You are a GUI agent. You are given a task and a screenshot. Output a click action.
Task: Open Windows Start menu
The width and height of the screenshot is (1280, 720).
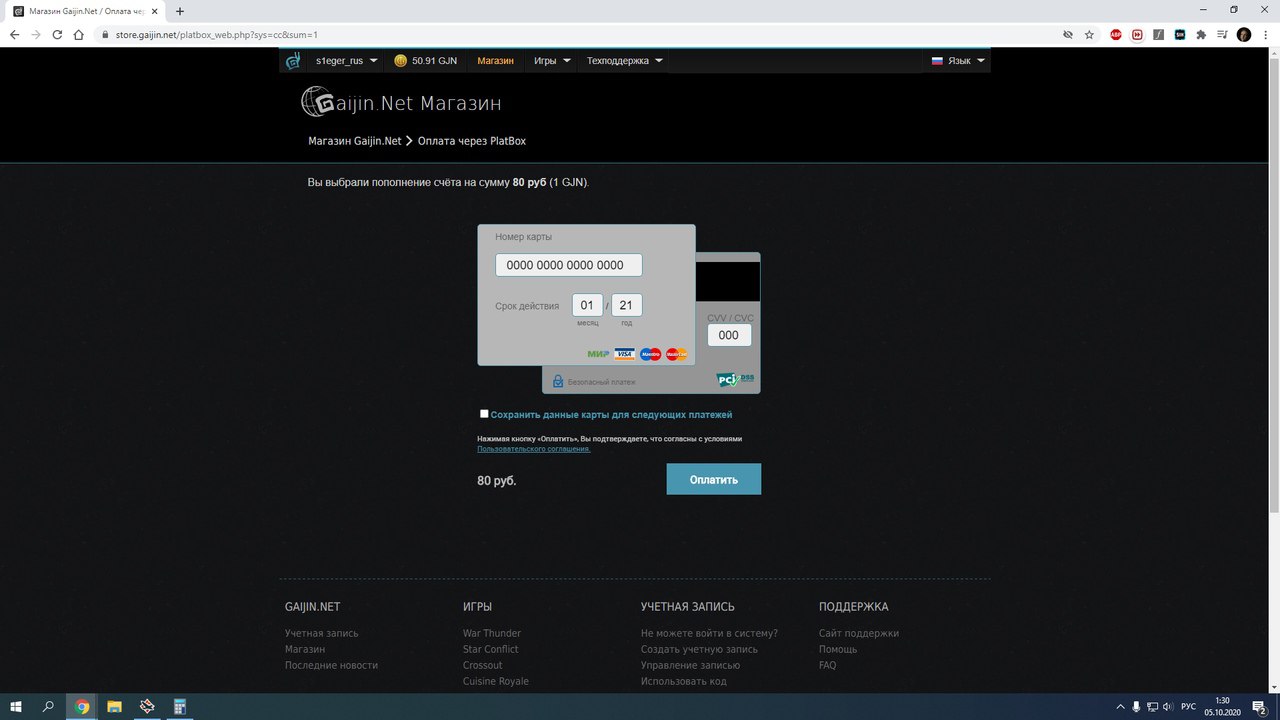coord(15,706)
